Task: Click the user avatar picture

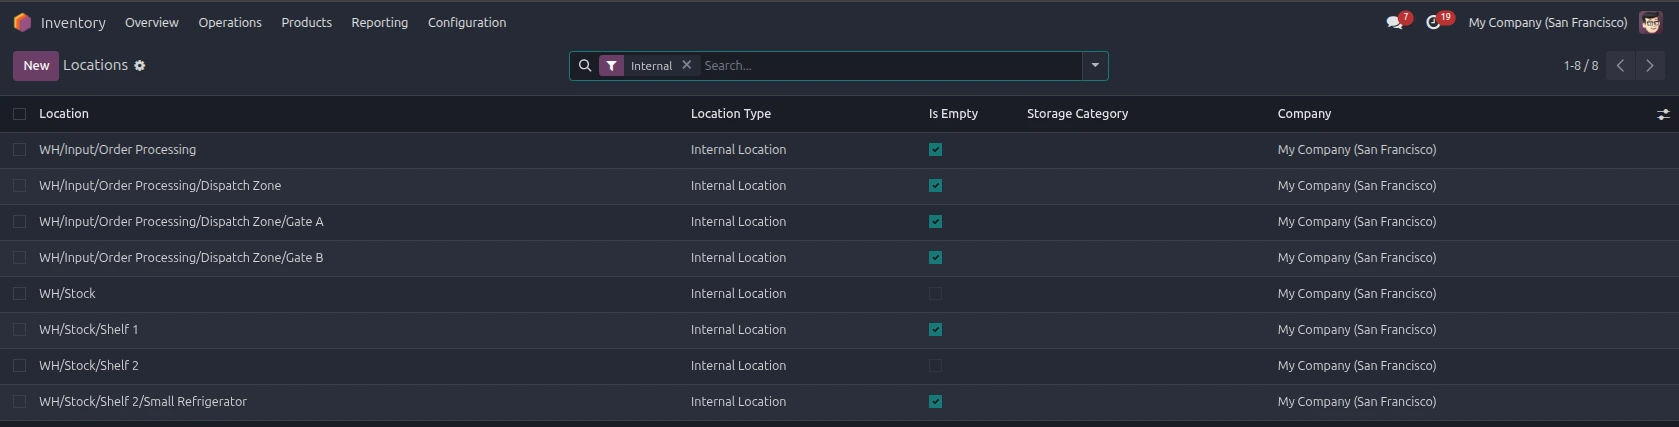Action: pos(1650,22)
